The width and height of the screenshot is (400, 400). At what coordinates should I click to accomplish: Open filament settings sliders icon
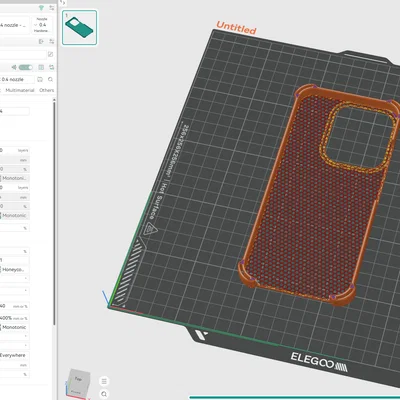(52, 41)
